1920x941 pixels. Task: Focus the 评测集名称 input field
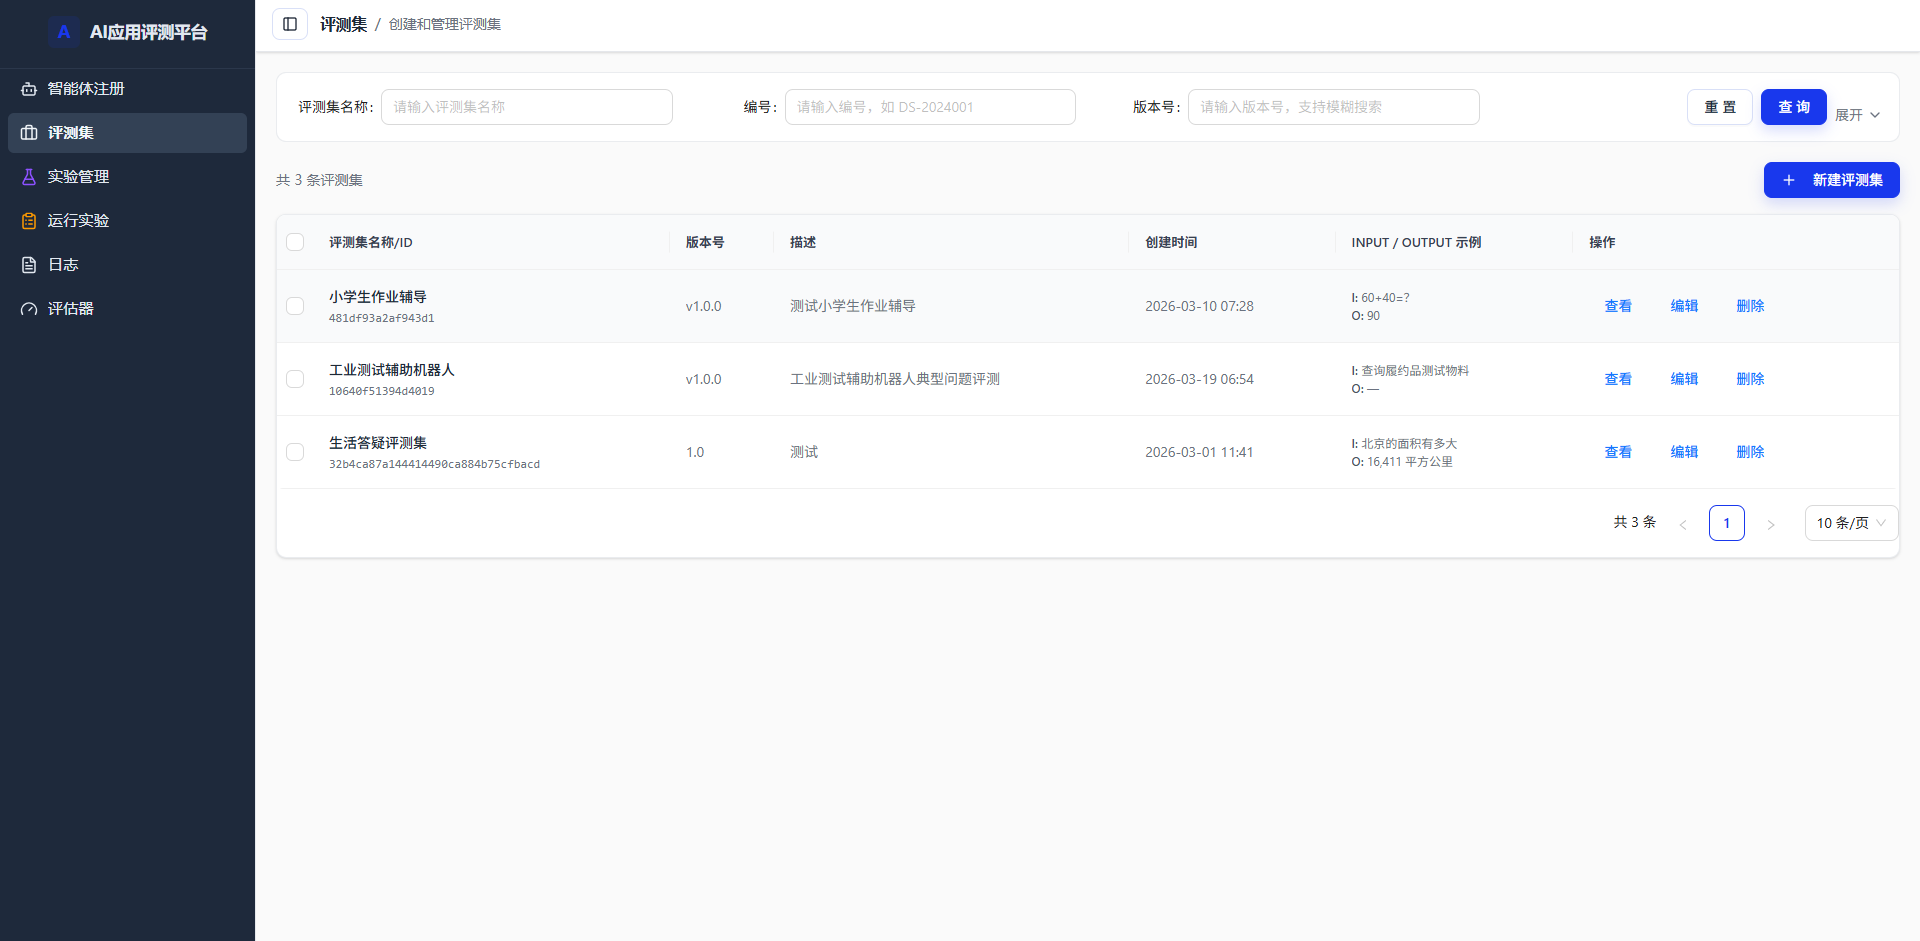click(527, 107)
